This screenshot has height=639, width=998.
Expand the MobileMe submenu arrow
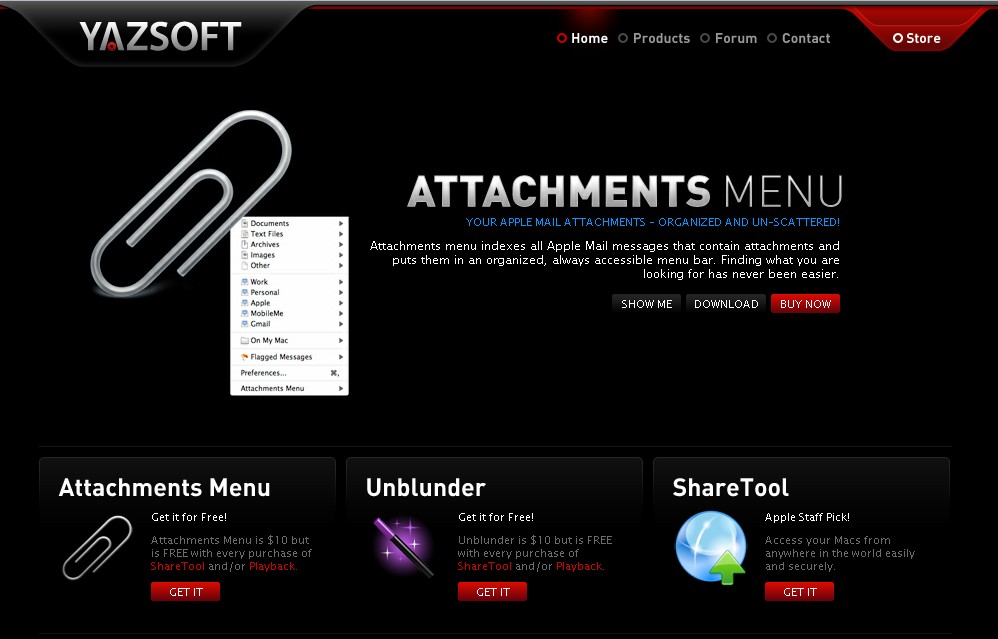coord(341,313)
